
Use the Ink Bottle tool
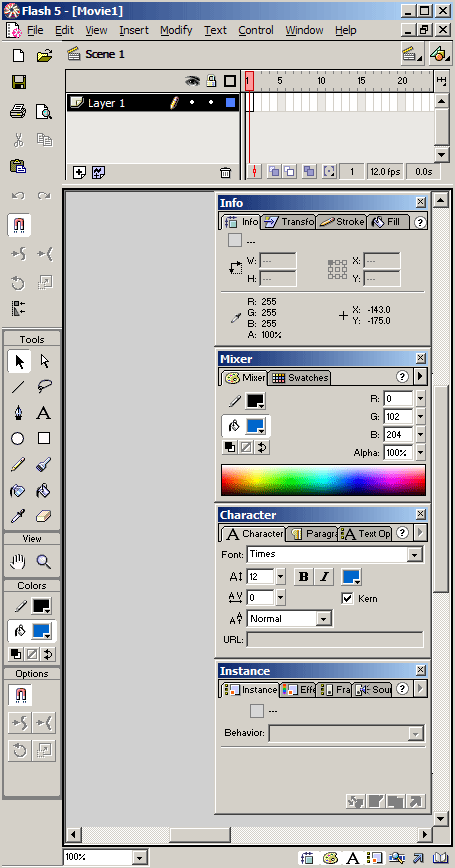pyautogui.click(x=18, y=490)
